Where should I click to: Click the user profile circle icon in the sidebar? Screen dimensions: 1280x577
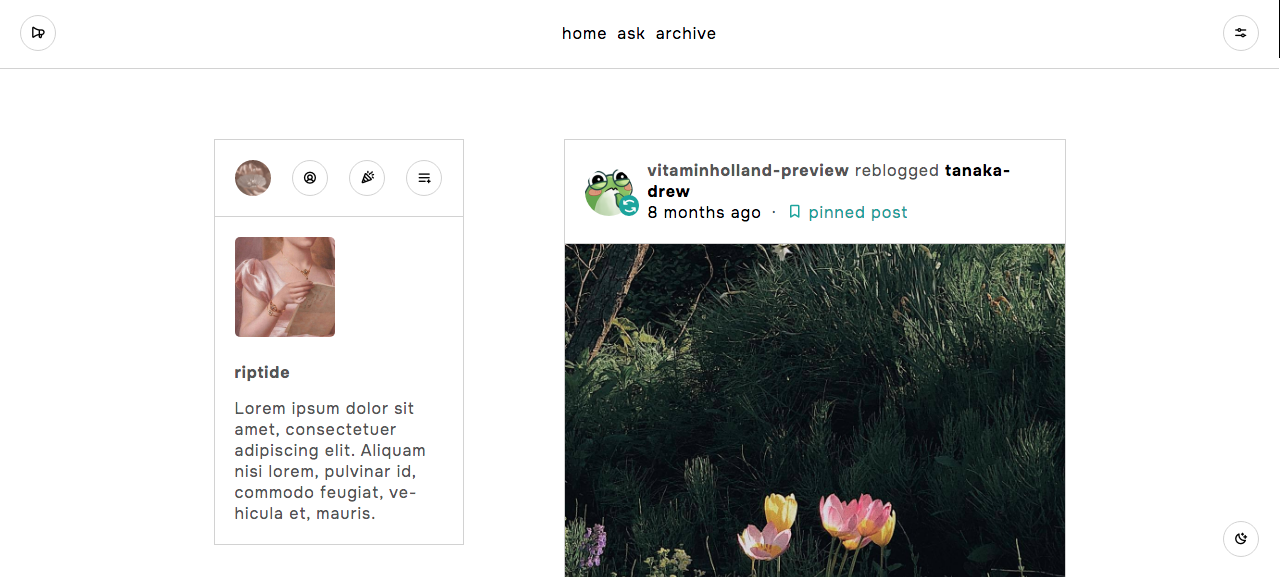[x=310, y=178]
